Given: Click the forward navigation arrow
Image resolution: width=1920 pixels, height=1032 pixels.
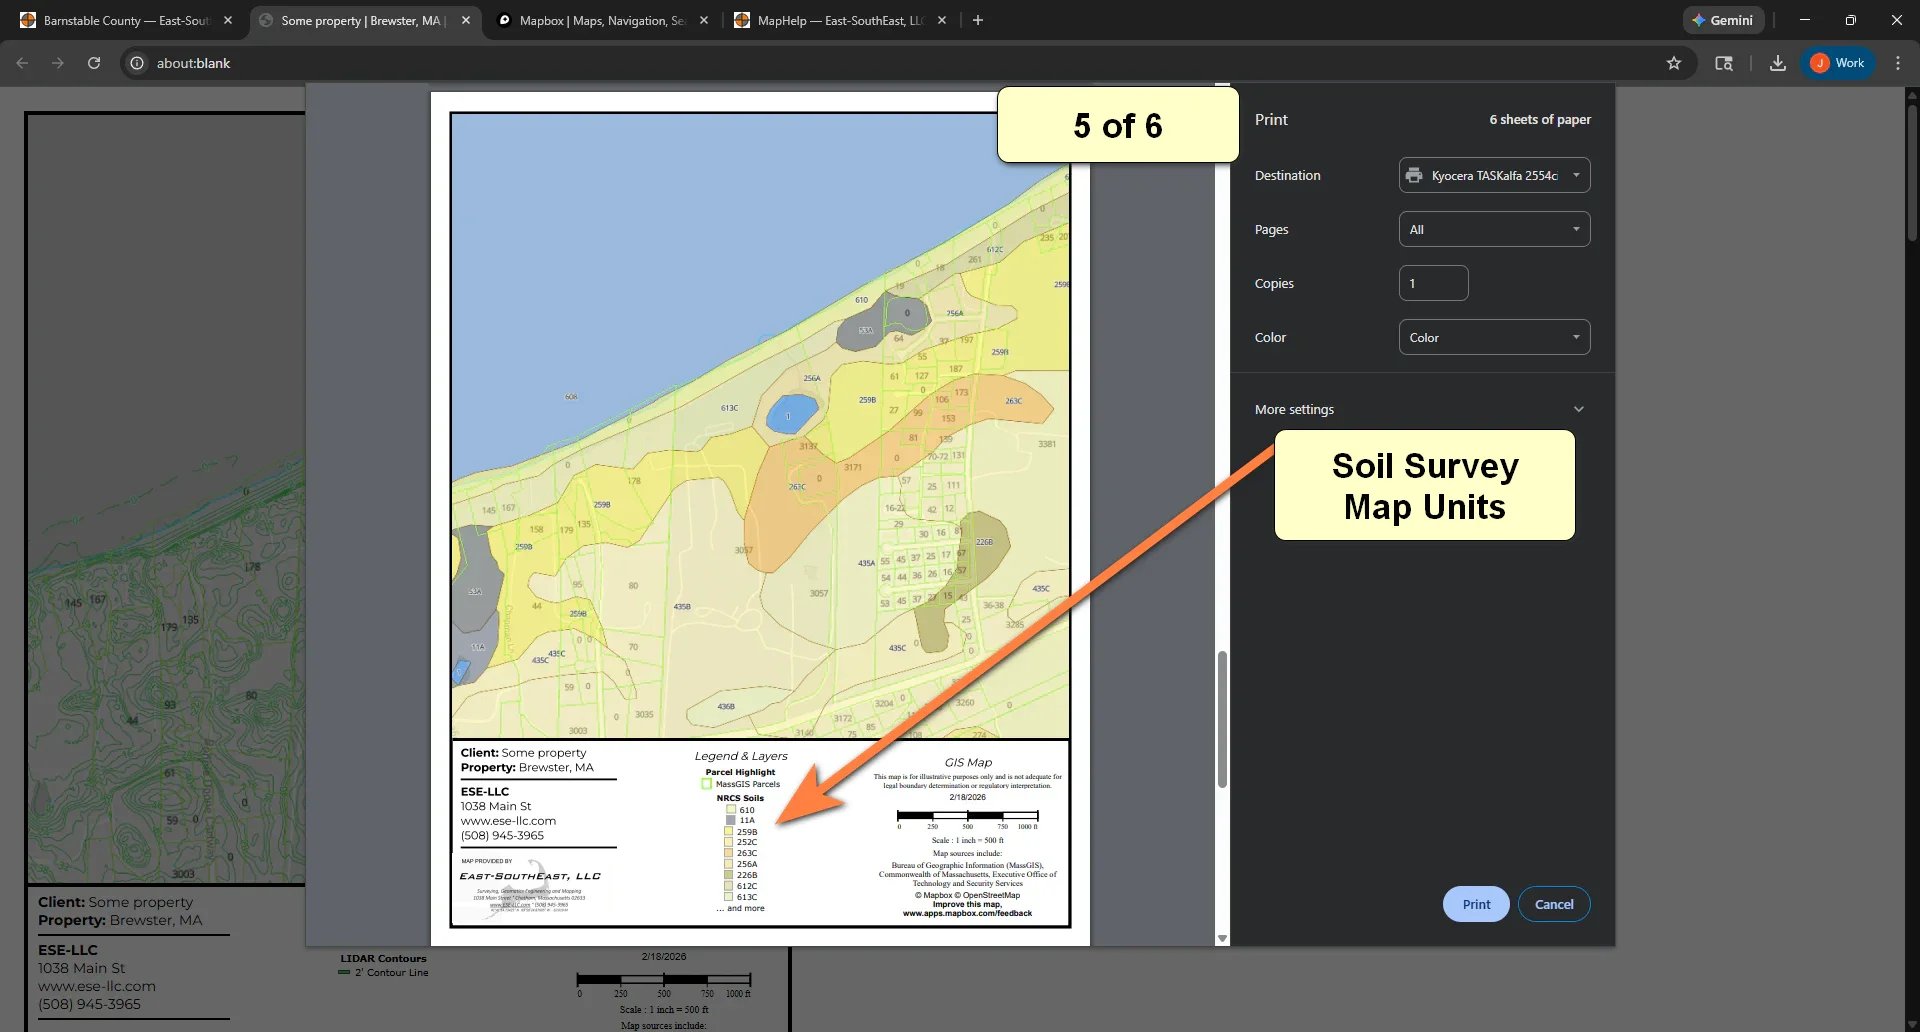Looking at the screenshot, I should pos(57,62).
